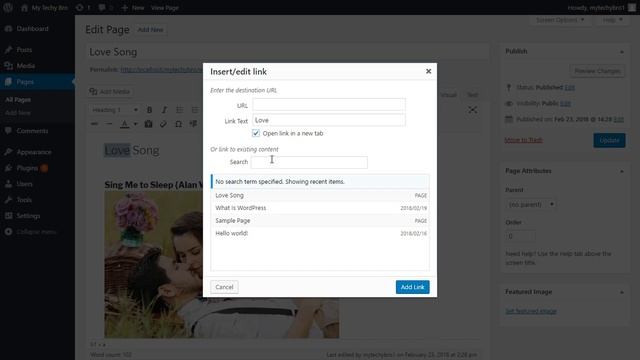Open Help dropdown tab

click(x=612, y=20)
